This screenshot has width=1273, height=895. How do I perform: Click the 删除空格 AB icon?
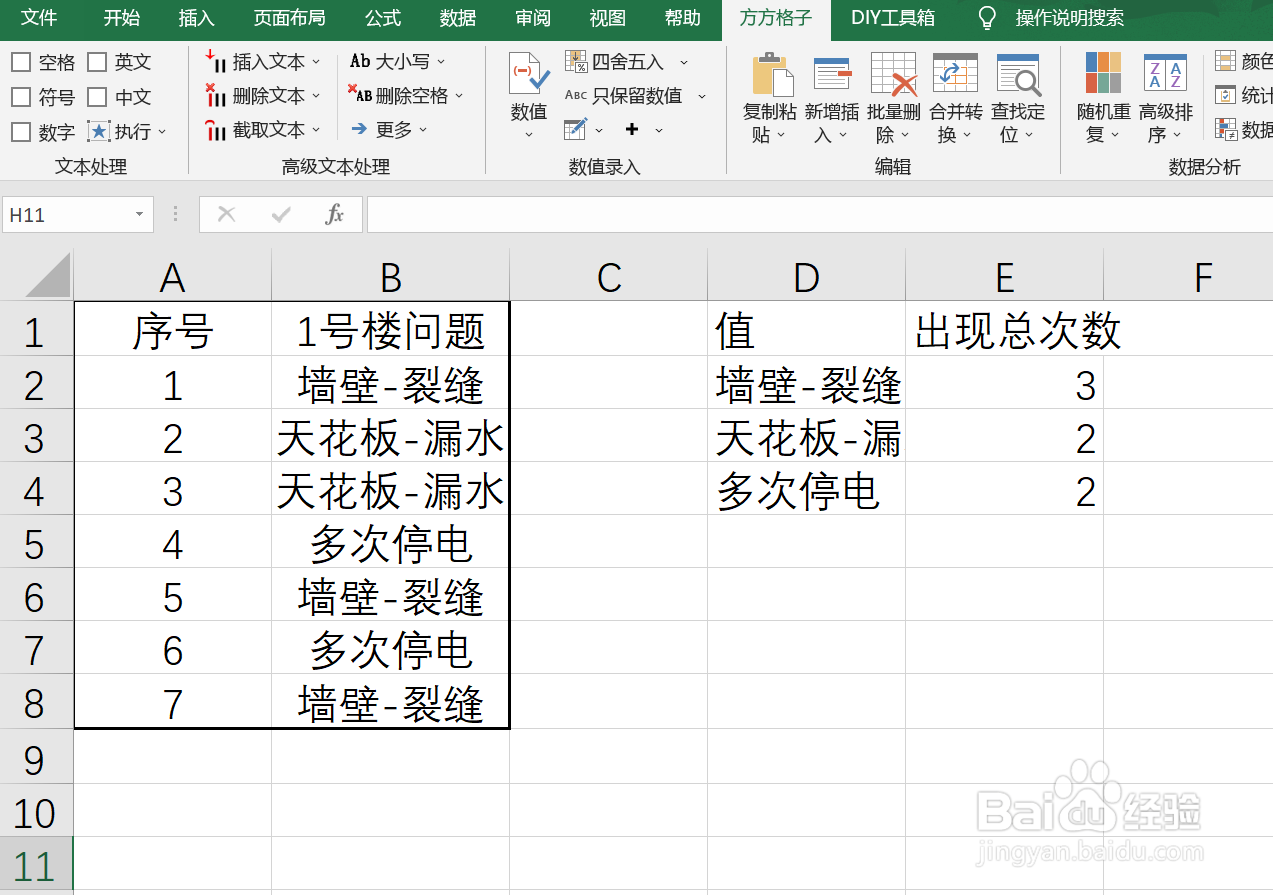tap(360, 95)
